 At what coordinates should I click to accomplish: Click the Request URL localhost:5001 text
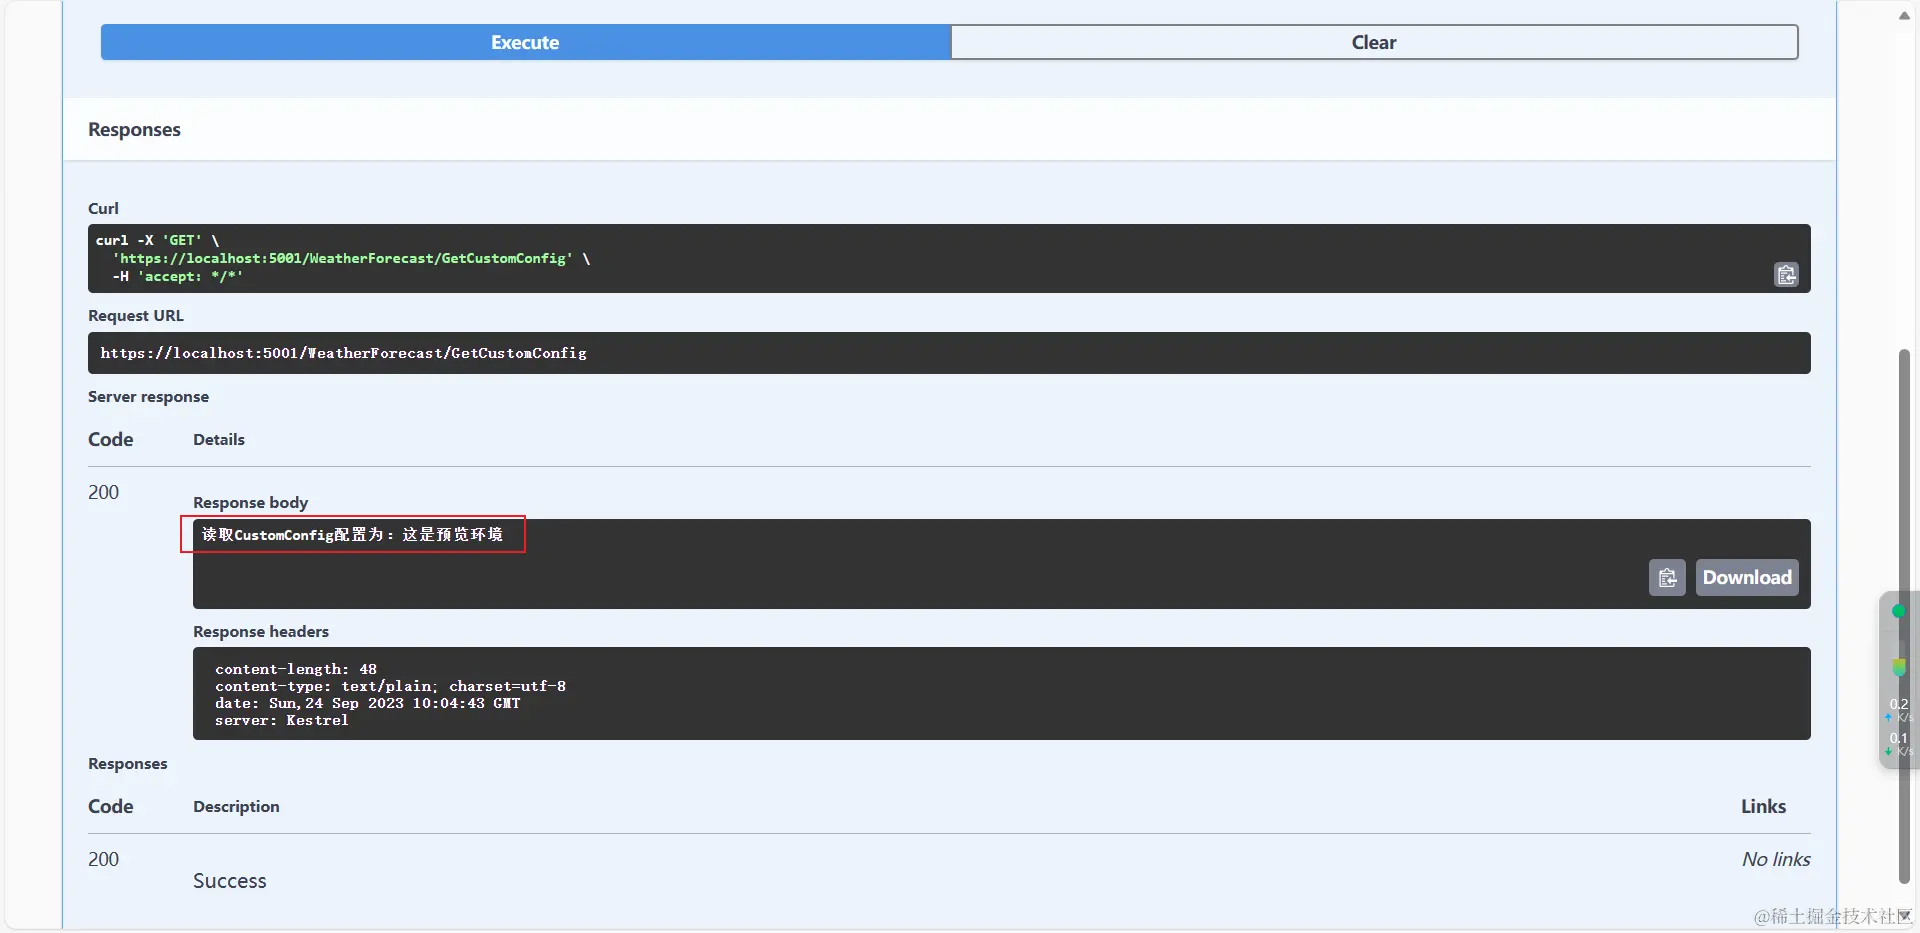tap(343, 353)
